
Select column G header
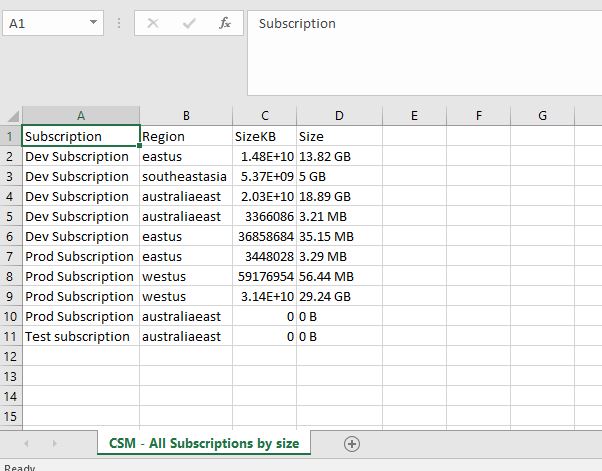(x=542, y=116)
